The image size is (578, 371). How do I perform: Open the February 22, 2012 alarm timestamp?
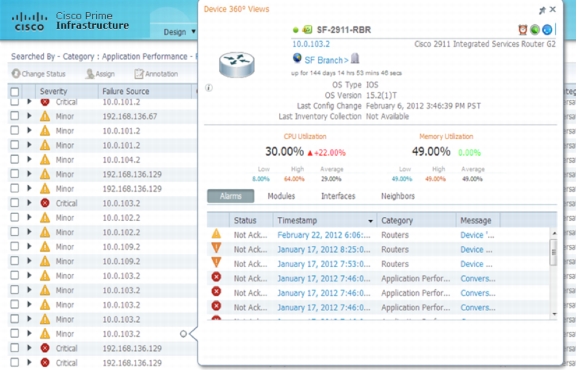(324, 235)
